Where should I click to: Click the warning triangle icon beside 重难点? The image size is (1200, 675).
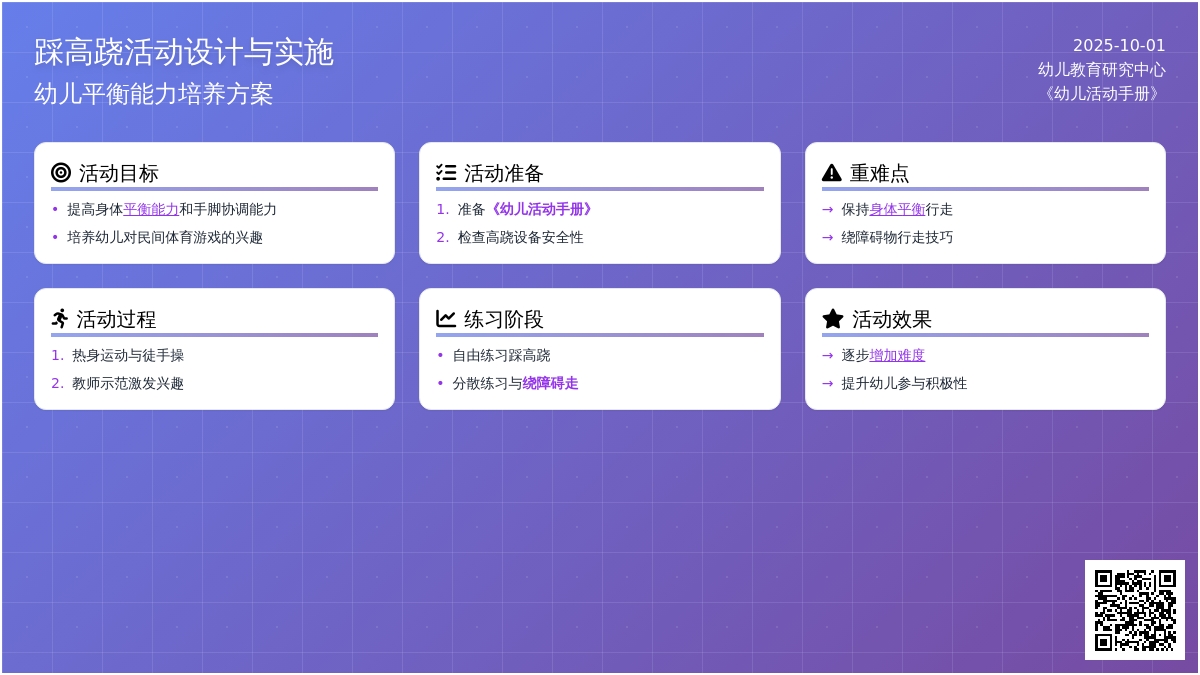point(832,173)
